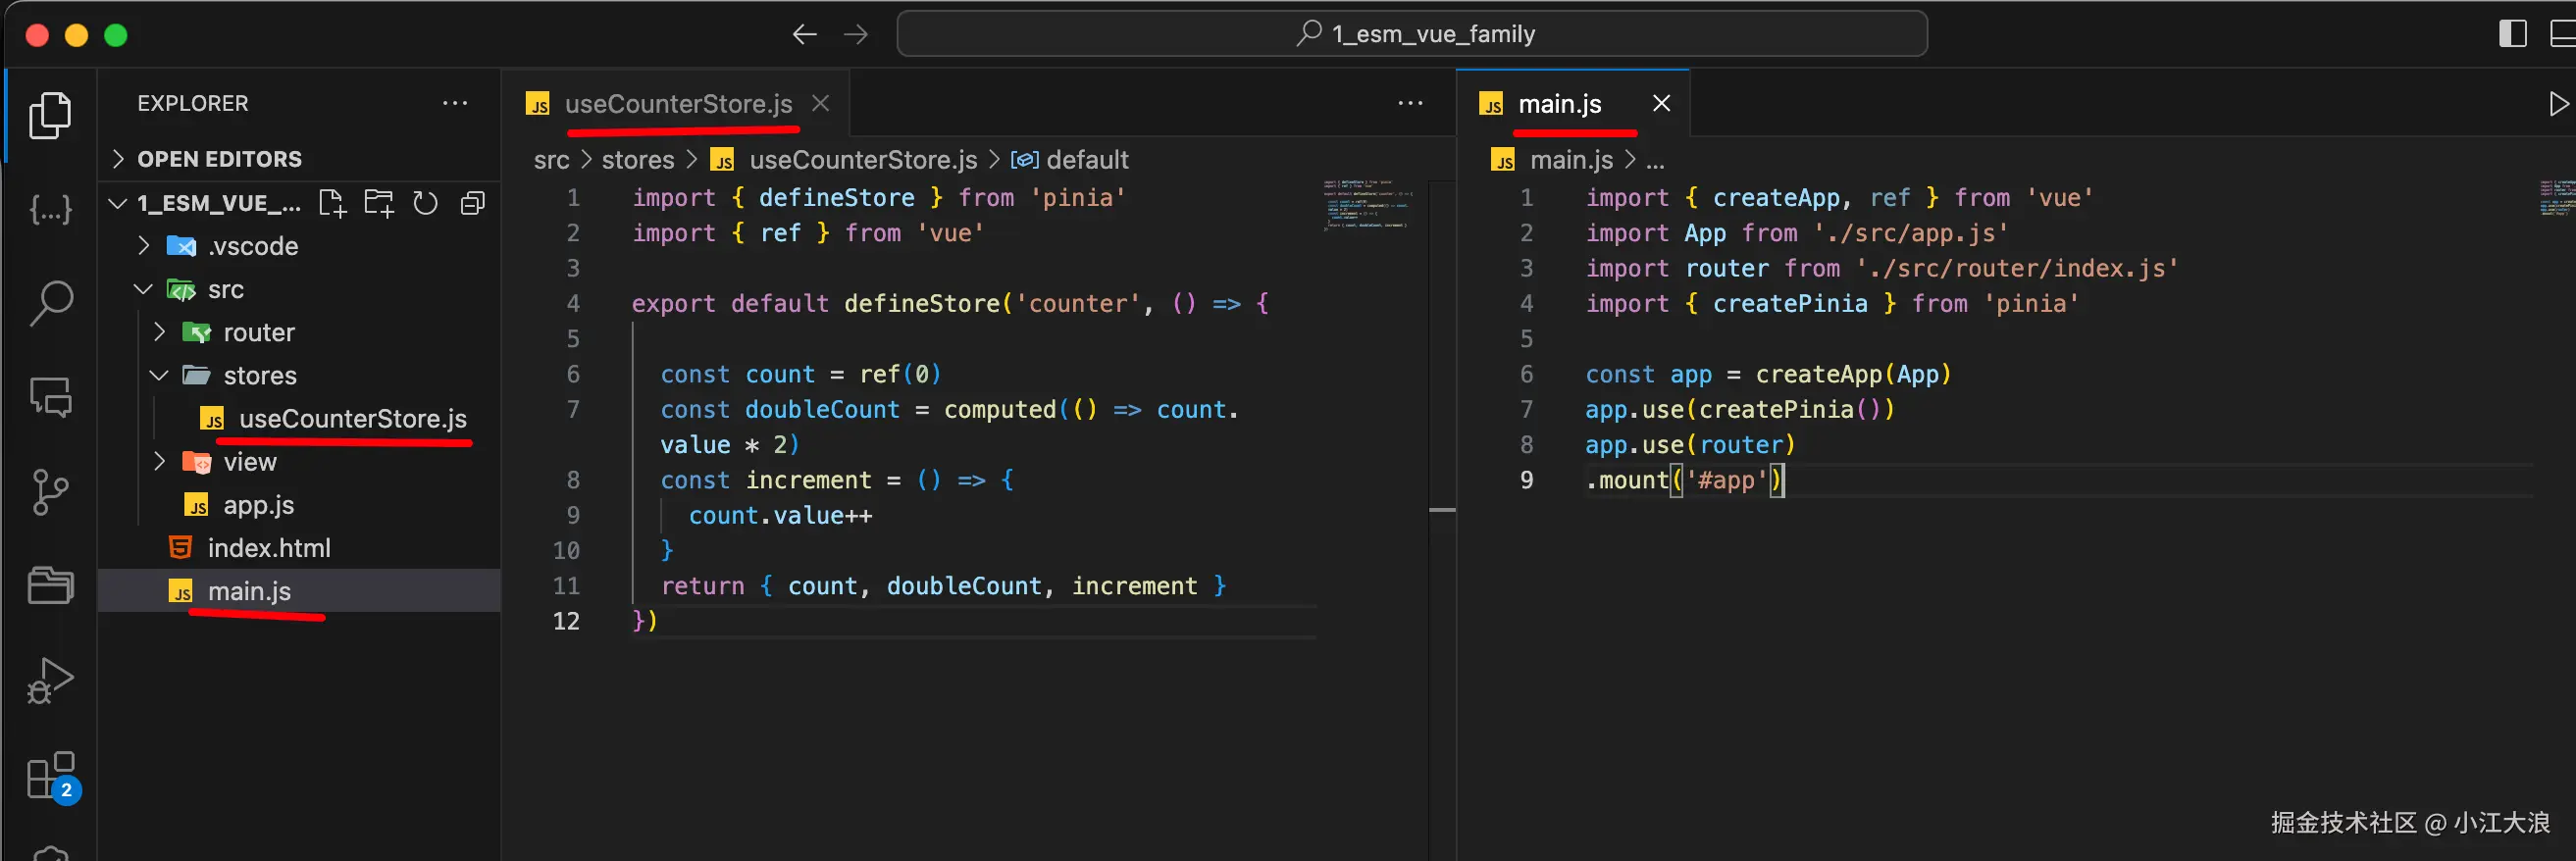Click the './src/router/index.js' import path
Image resolution: width=2576 pixels, height=861 pixels.
coord(2017,269)
